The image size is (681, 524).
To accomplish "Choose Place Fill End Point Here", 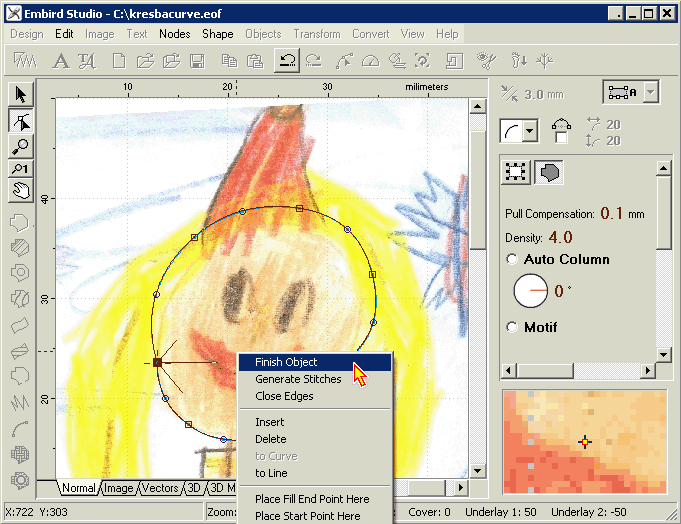I will click(315, 499).
